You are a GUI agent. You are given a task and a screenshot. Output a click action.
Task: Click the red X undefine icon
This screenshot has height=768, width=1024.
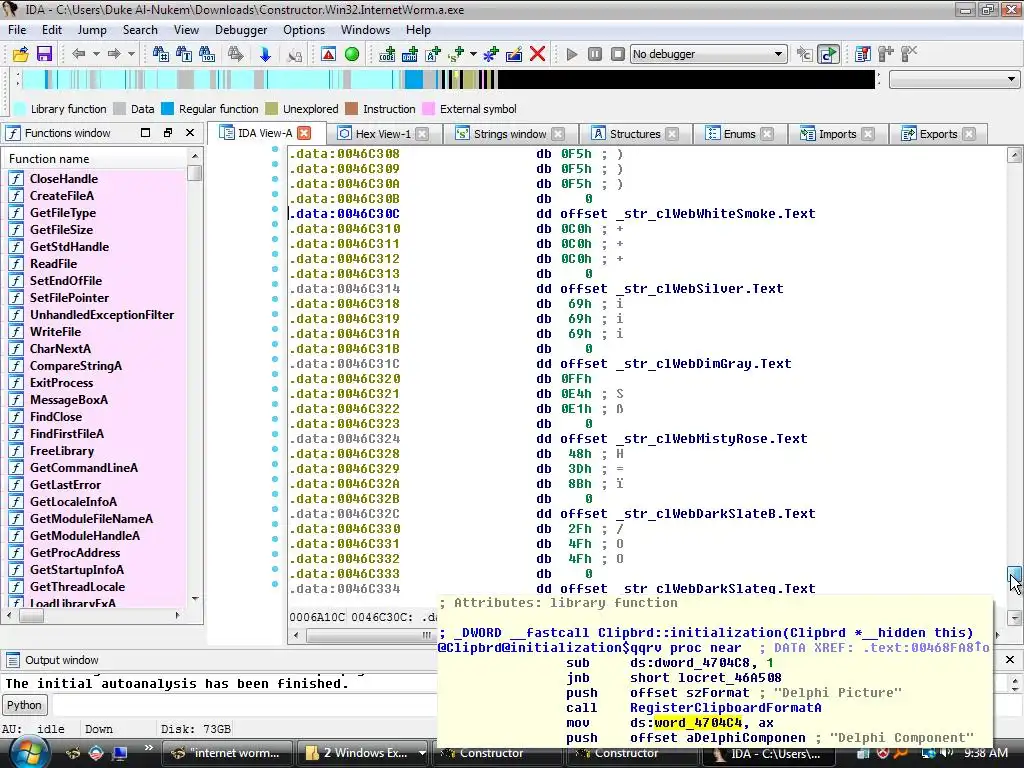pyautogui.click(x=537, y=54)
